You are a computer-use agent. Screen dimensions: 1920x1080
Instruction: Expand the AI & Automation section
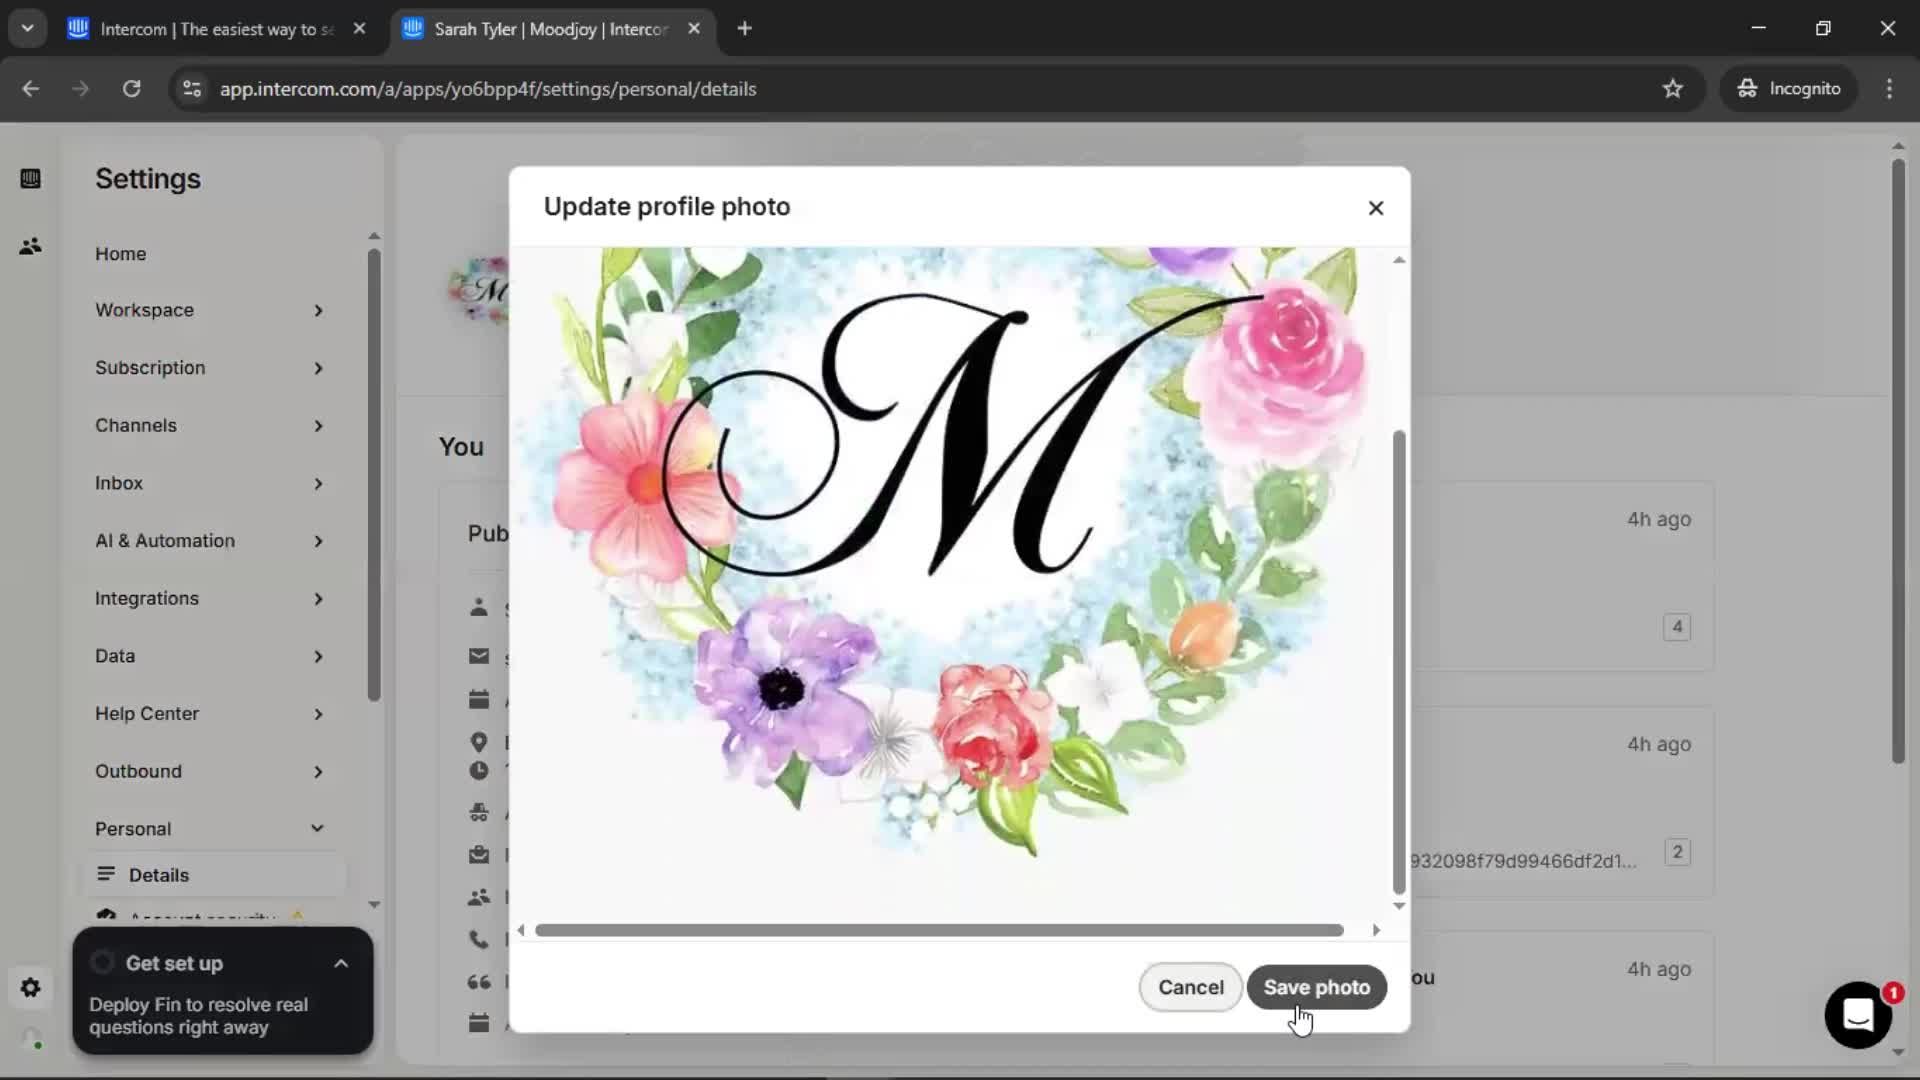[x=210, y=541]
